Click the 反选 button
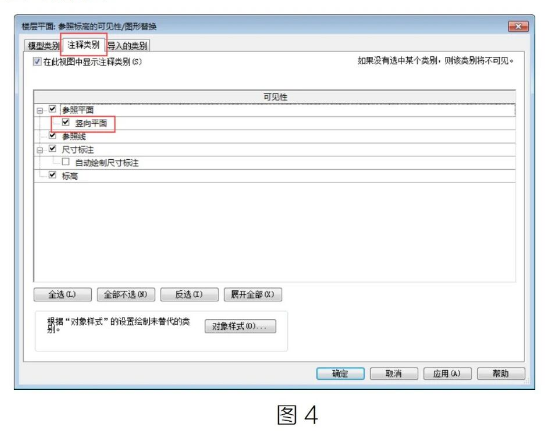This screenshot has width=548, height=433. (189, 295)
